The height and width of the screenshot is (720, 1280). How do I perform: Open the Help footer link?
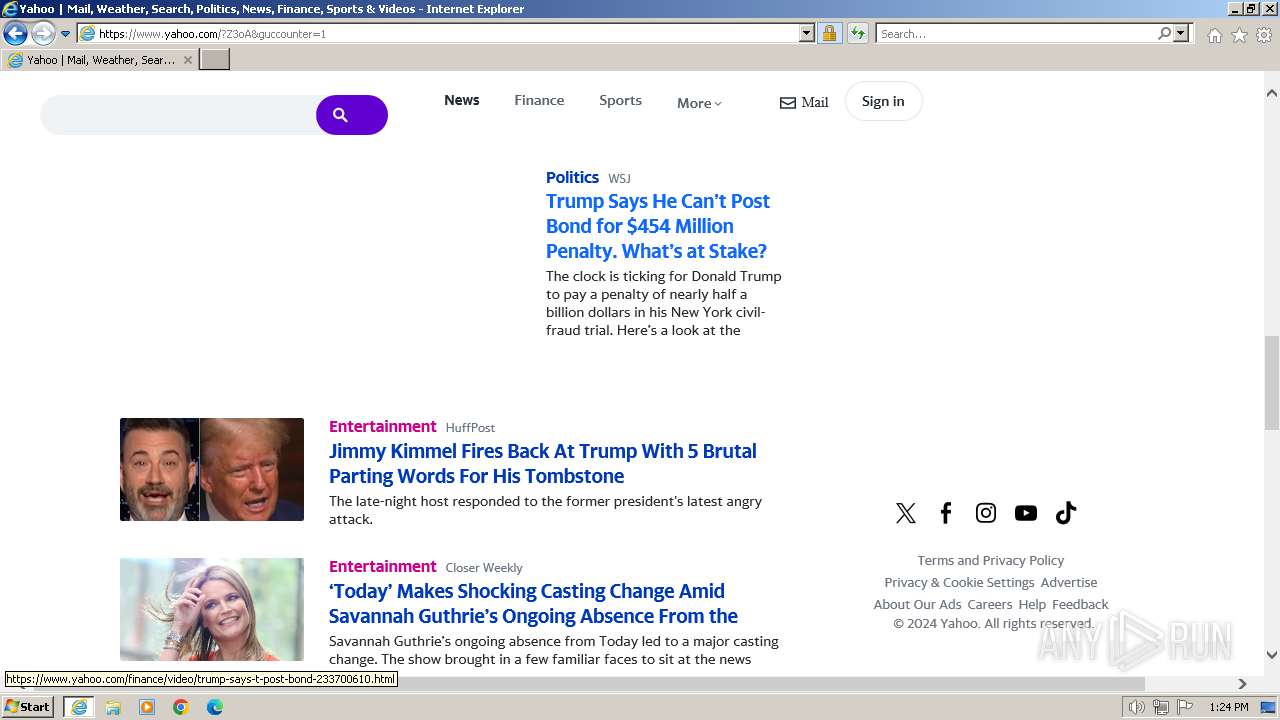(1032, 604)
